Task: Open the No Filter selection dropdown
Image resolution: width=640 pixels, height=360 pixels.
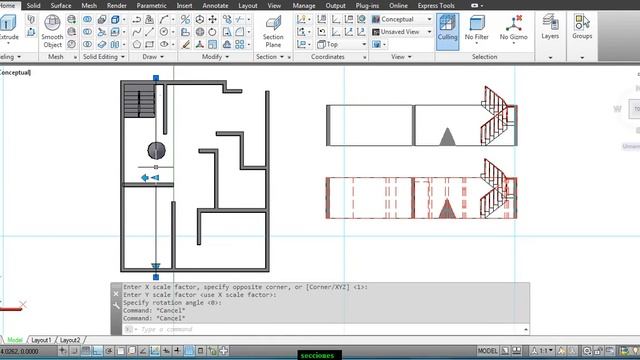Action: pyautogui.click(x=476, y=29)
